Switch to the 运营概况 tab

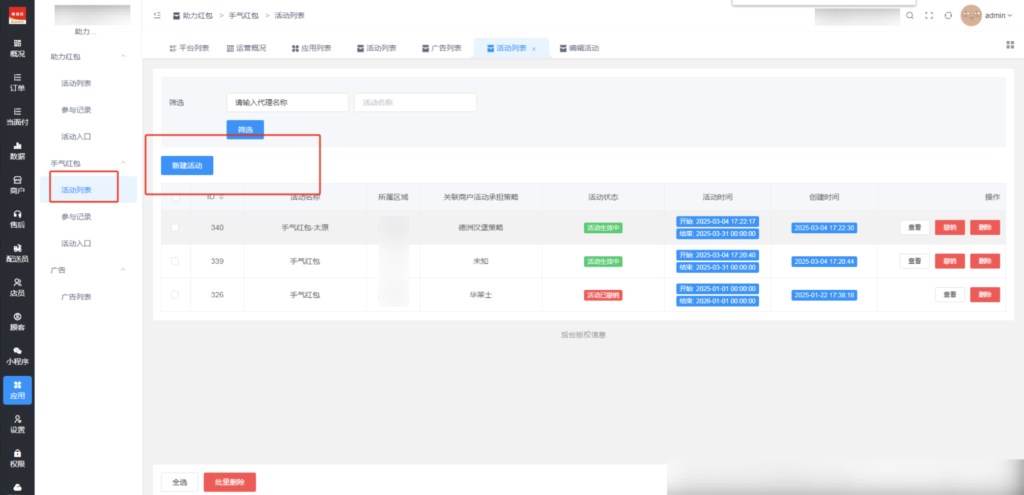[x=246, y=48]
